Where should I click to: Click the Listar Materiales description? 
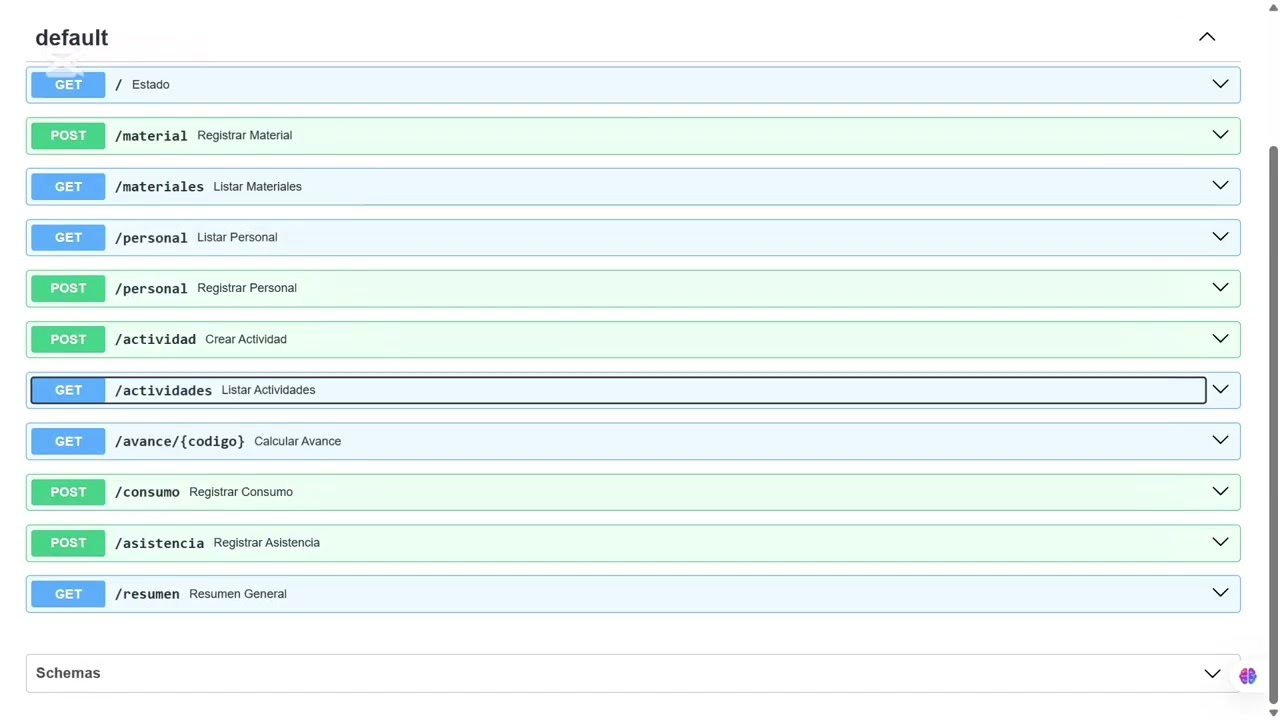[x=257, y=186]
